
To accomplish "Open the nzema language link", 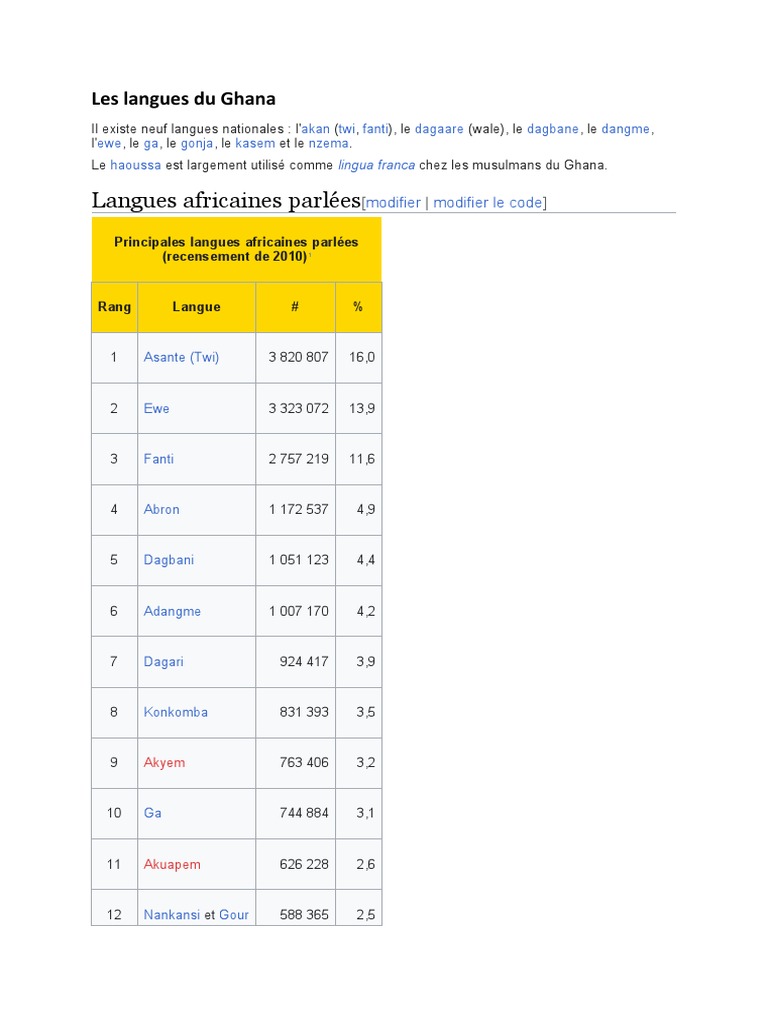I will point(328,144).
